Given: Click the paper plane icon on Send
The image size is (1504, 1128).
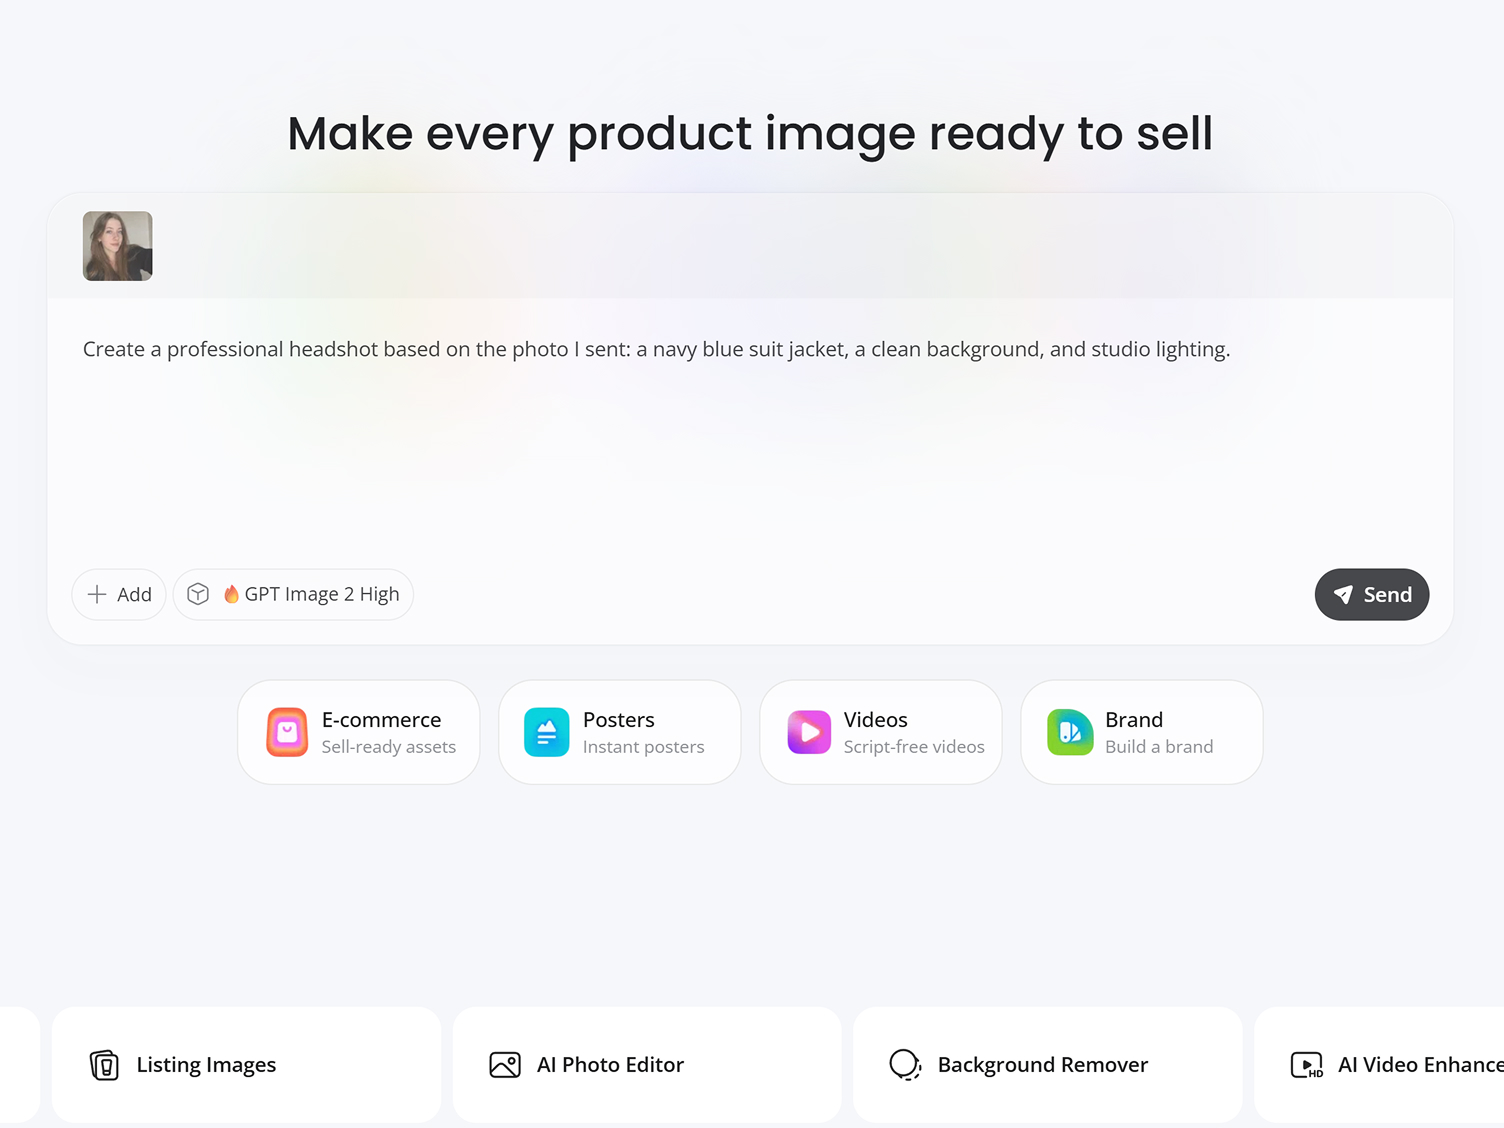Looking at the screenshot, I should pyautogui.click(x=1343, y=594).
